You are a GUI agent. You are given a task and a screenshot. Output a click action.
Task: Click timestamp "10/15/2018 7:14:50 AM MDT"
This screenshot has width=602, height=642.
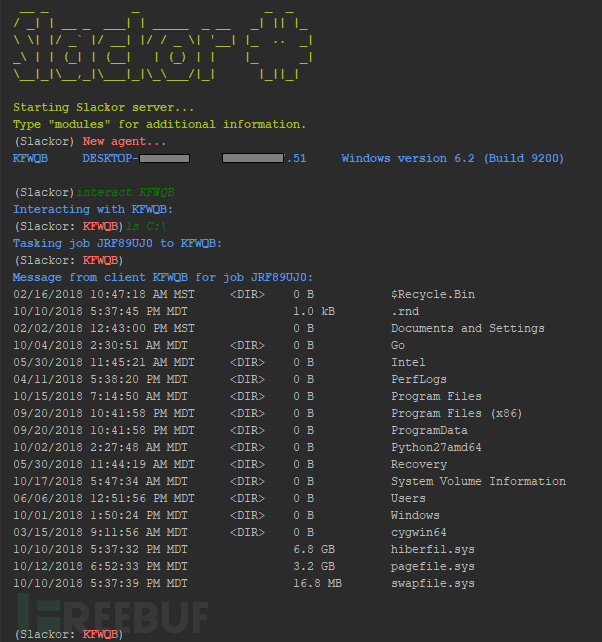100,397
